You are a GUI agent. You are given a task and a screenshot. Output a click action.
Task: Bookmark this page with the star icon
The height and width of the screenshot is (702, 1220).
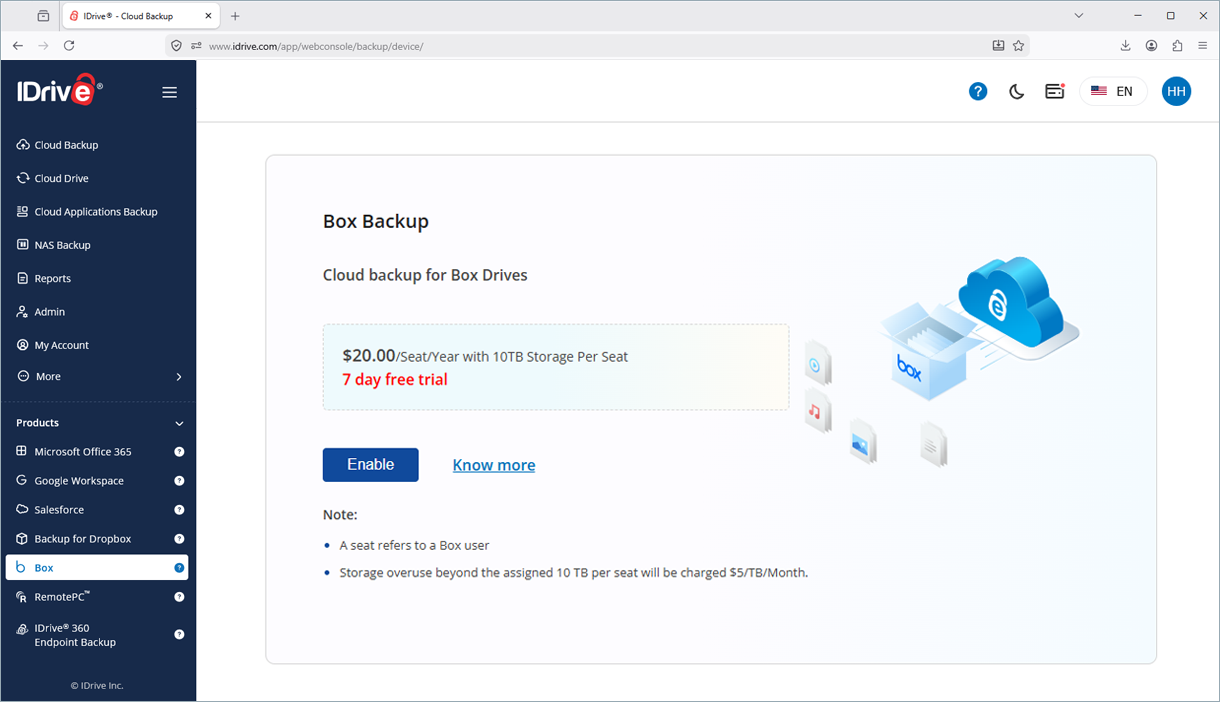[x=1018, y=46]
